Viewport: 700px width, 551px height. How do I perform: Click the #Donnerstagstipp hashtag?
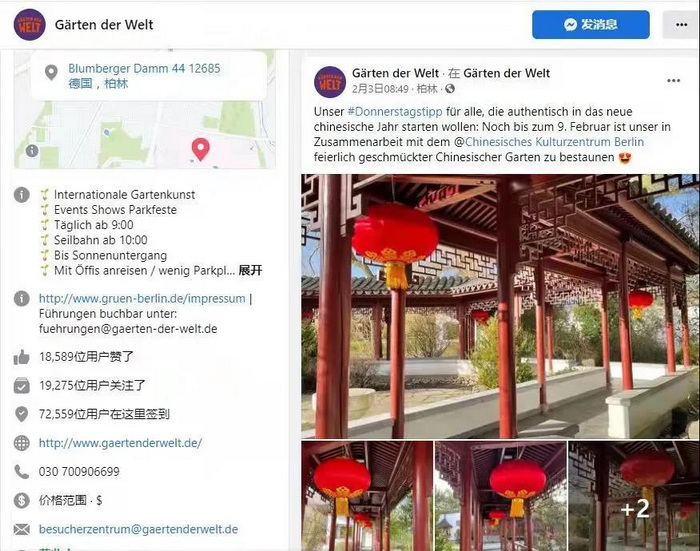click(395, 111)
